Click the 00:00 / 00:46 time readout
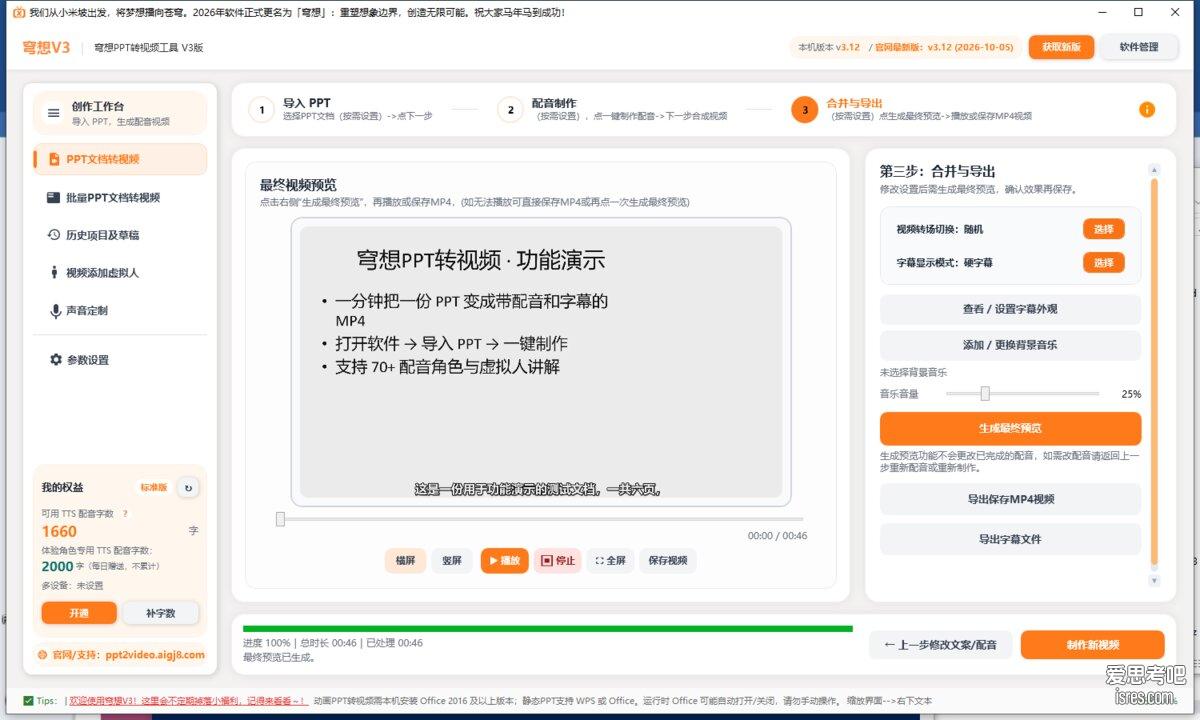This screenshot has width=1200, height=720. [777, 536]
